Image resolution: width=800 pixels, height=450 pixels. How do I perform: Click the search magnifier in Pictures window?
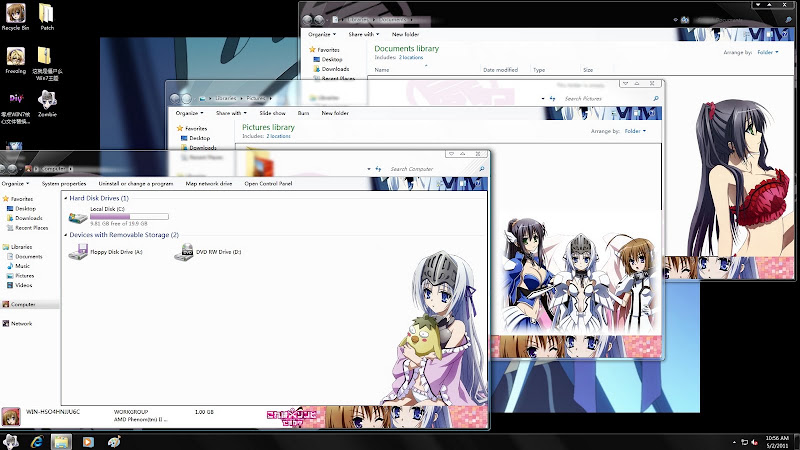coord(656,98)
